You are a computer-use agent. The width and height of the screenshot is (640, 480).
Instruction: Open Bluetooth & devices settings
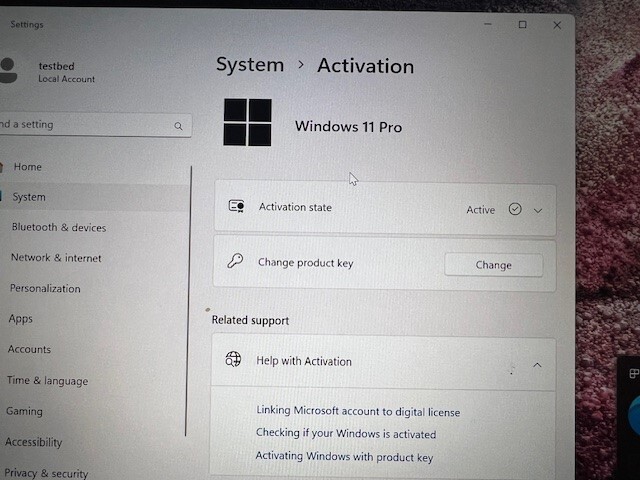click(59, 227)
